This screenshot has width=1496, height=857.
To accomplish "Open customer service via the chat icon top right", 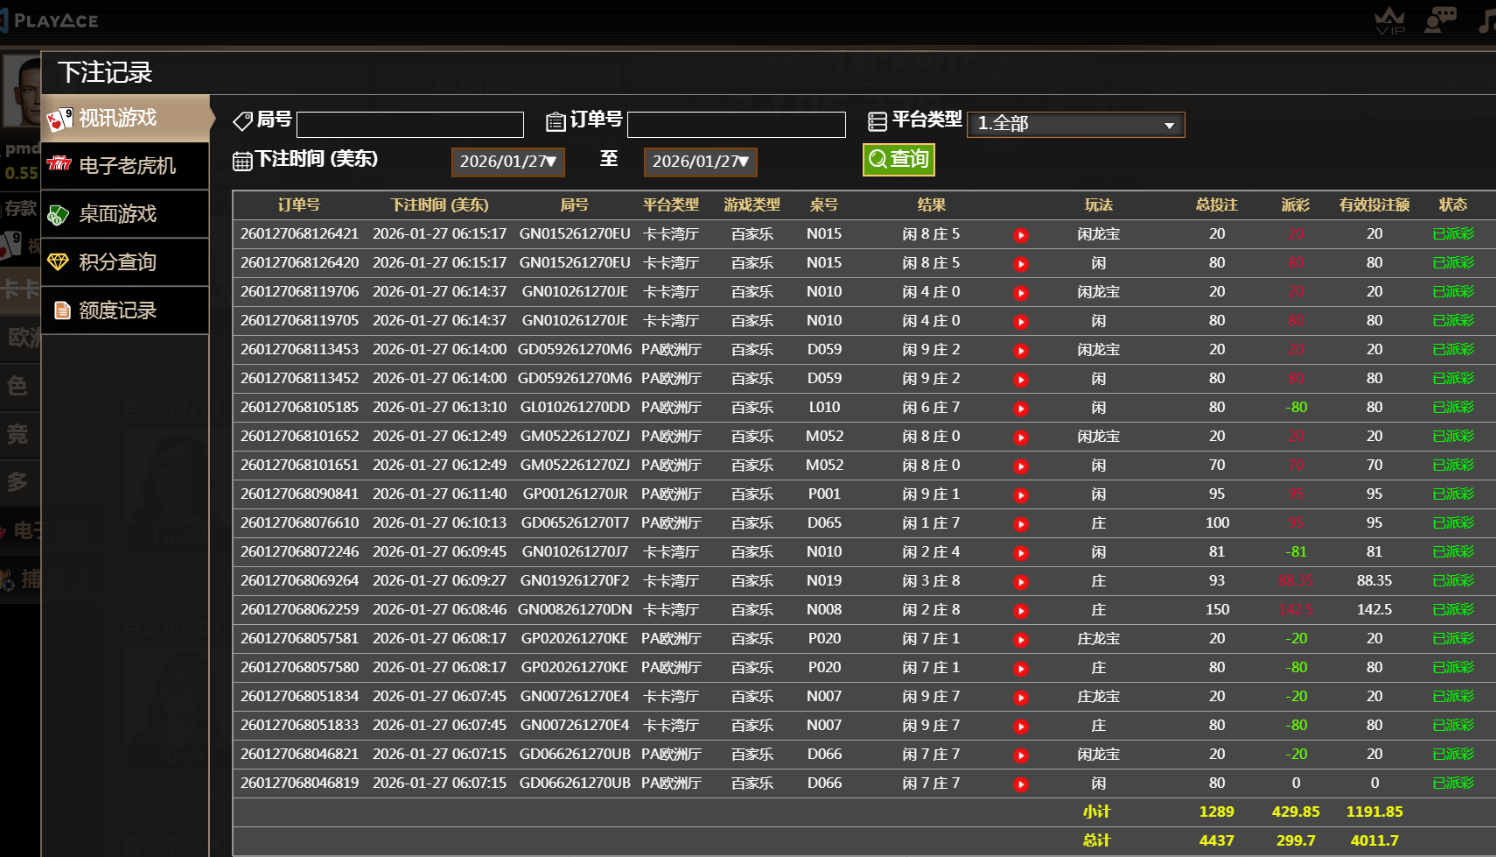I will click(1440, 18).
